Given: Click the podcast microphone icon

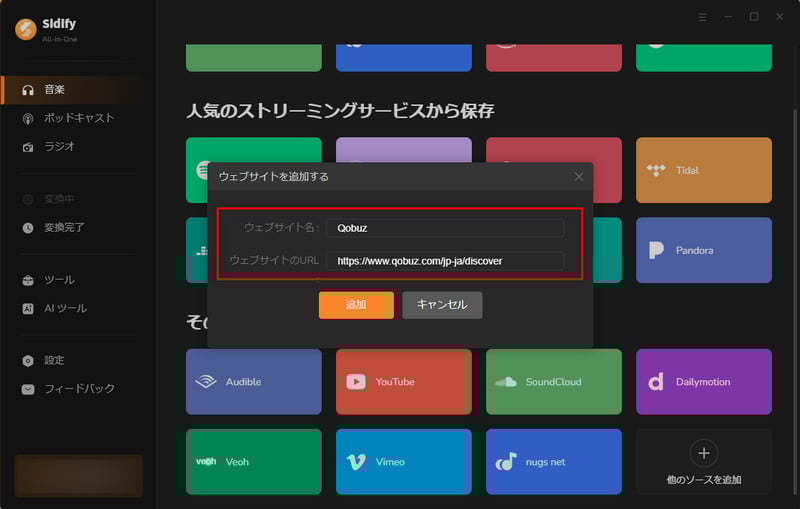Looking at the screenshot, I should (x=28, y=119).
